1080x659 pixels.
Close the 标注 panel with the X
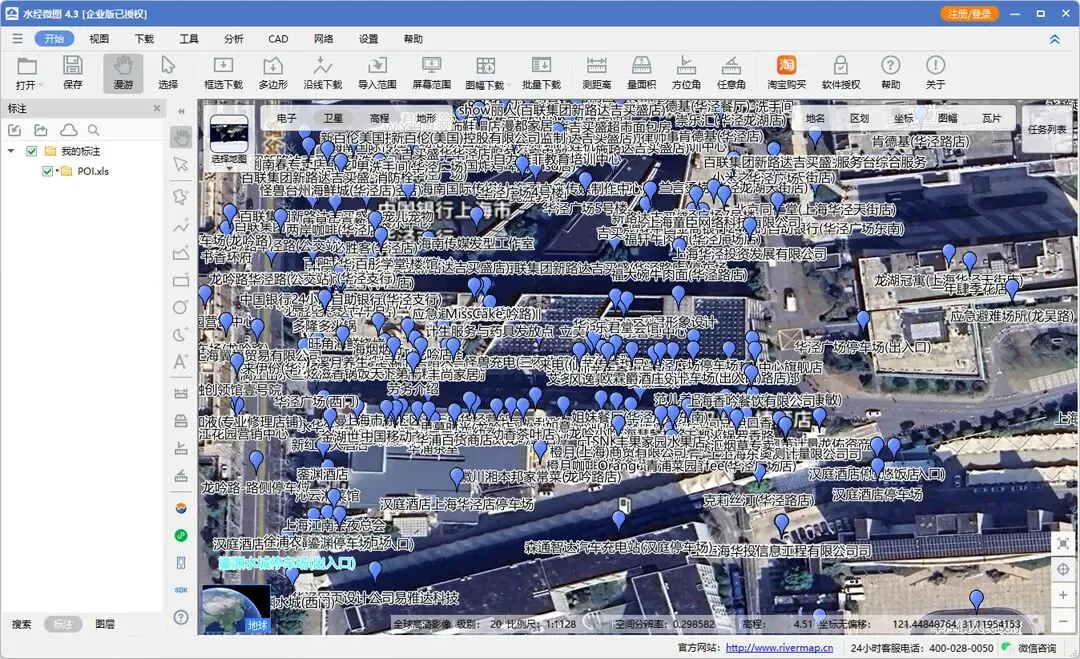(x=156, y=108)
